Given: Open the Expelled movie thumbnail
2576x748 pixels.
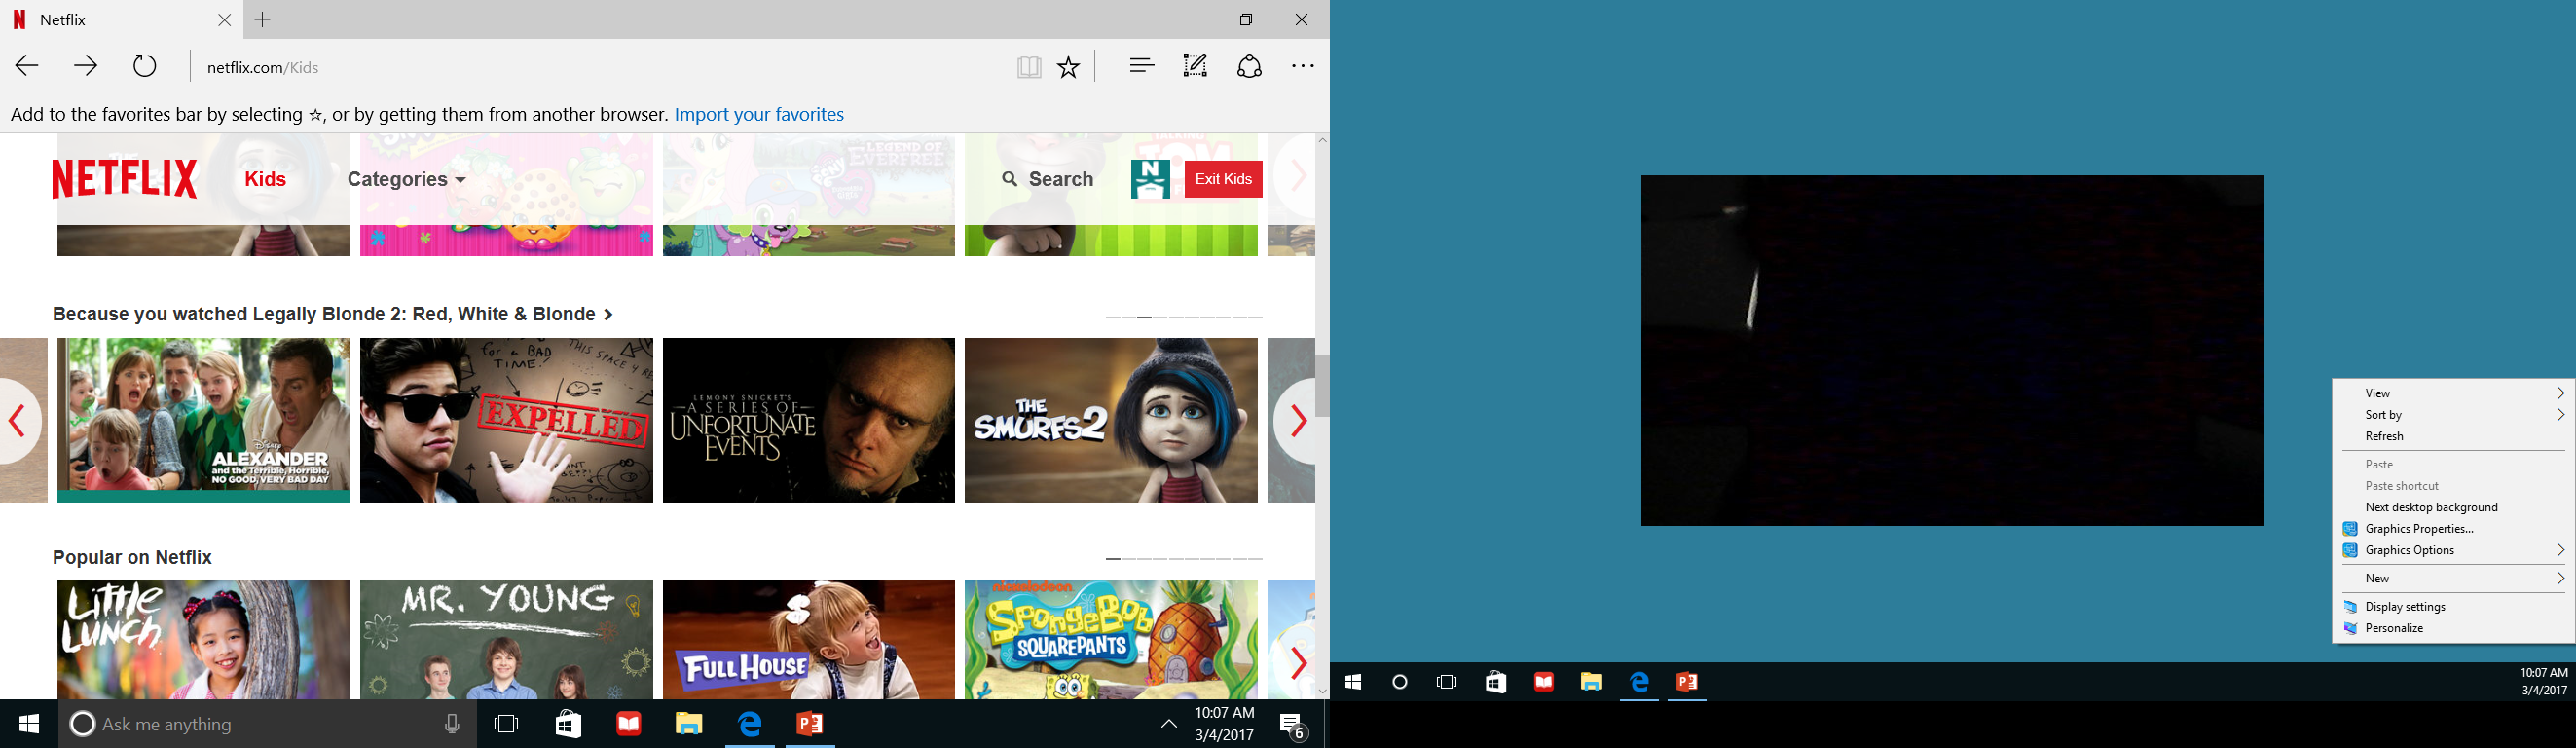Looking at the screenshot, I should click(506, 420).
